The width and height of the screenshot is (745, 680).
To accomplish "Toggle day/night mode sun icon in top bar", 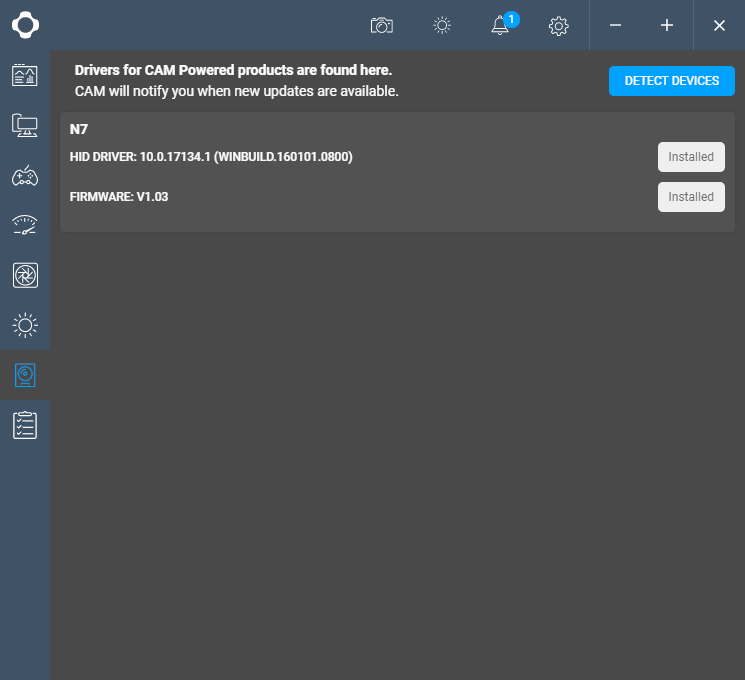I will tap(442, 25).
